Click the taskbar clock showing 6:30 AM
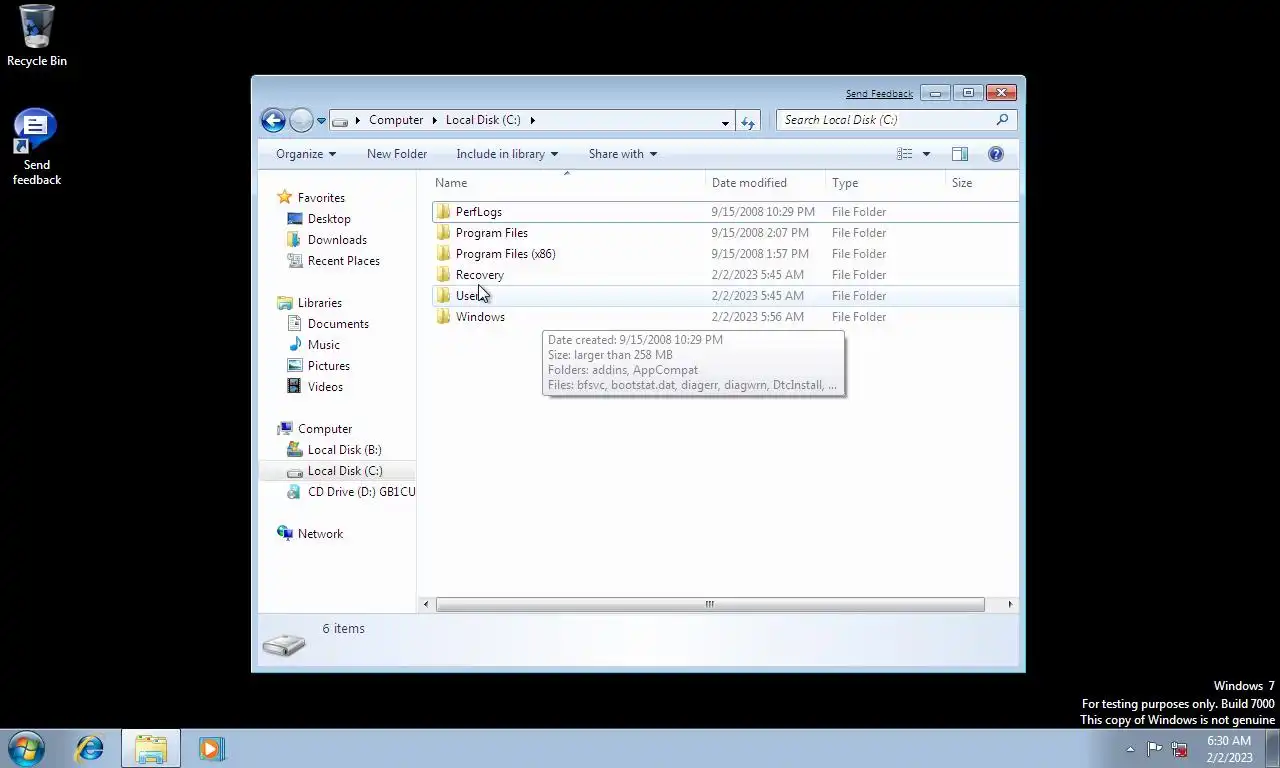The height and width of the screenshot is (768, 1280). 1229,749
